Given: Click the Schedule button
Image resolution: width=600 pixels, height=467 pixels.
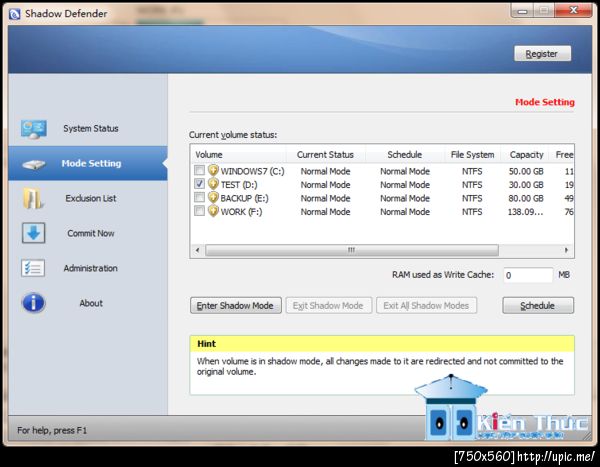Looking at the screenshot, I should pos(538,305).
